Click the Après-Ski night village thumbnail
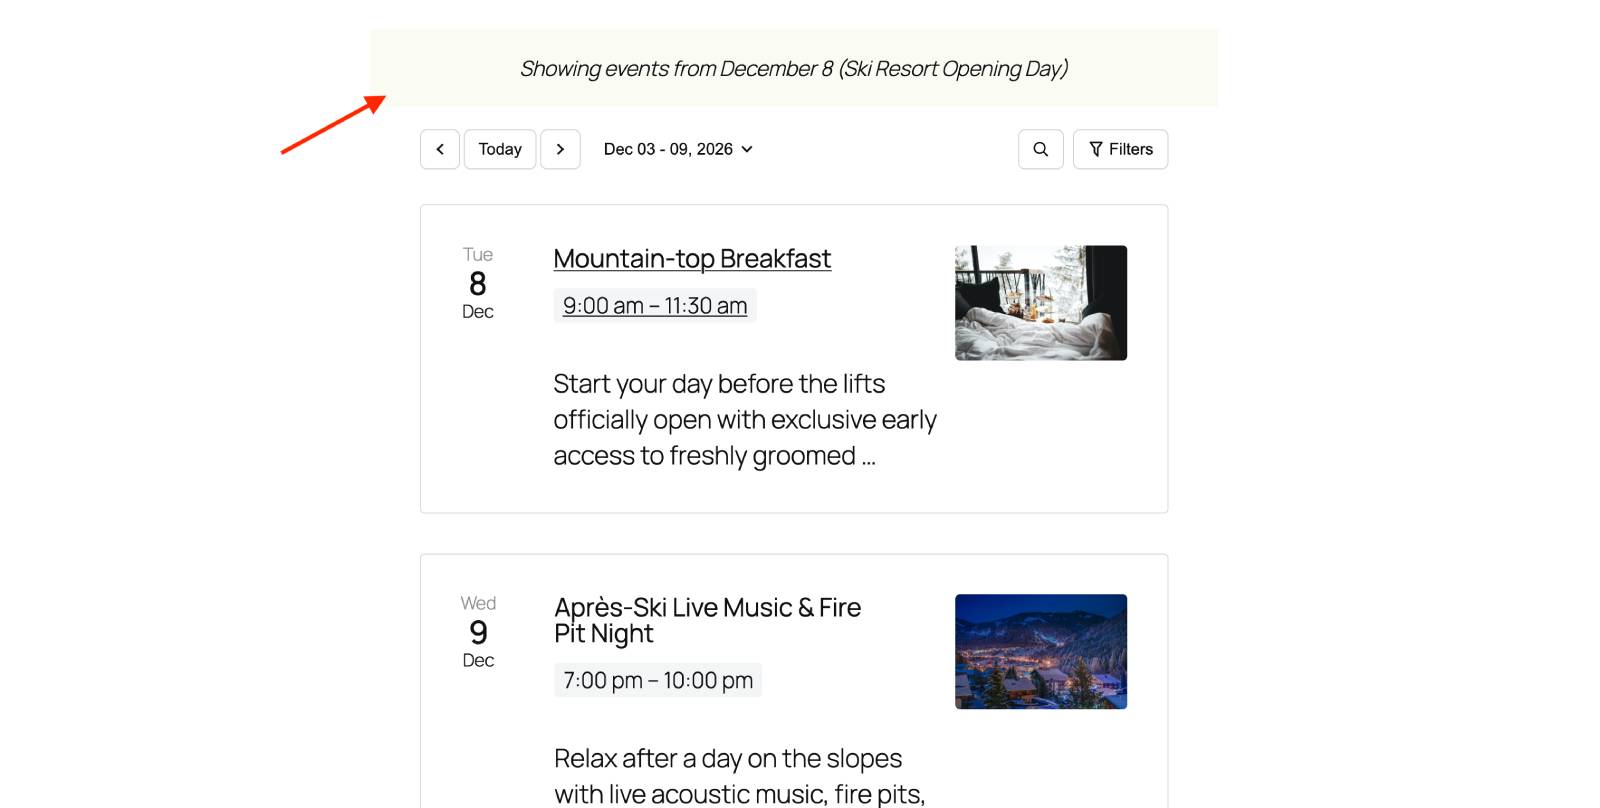Image resolution: width=1600 pixels, height=808 pixels. 1040,652
